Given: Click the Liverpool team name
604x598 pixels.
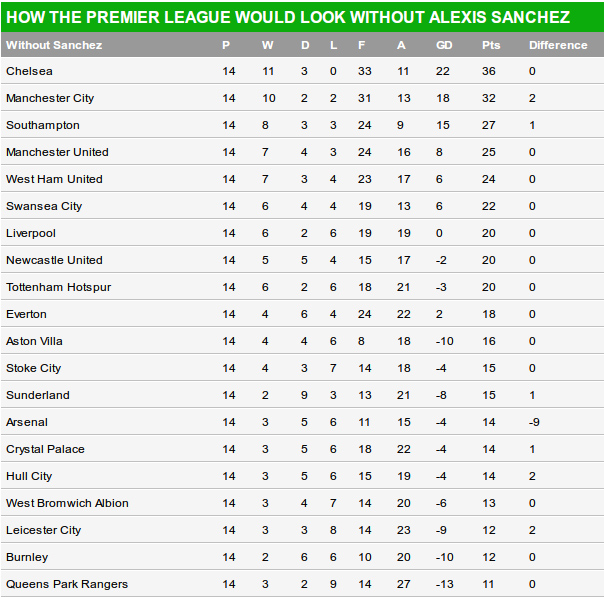Looking at the screenshot, I should tap(31, 234).
